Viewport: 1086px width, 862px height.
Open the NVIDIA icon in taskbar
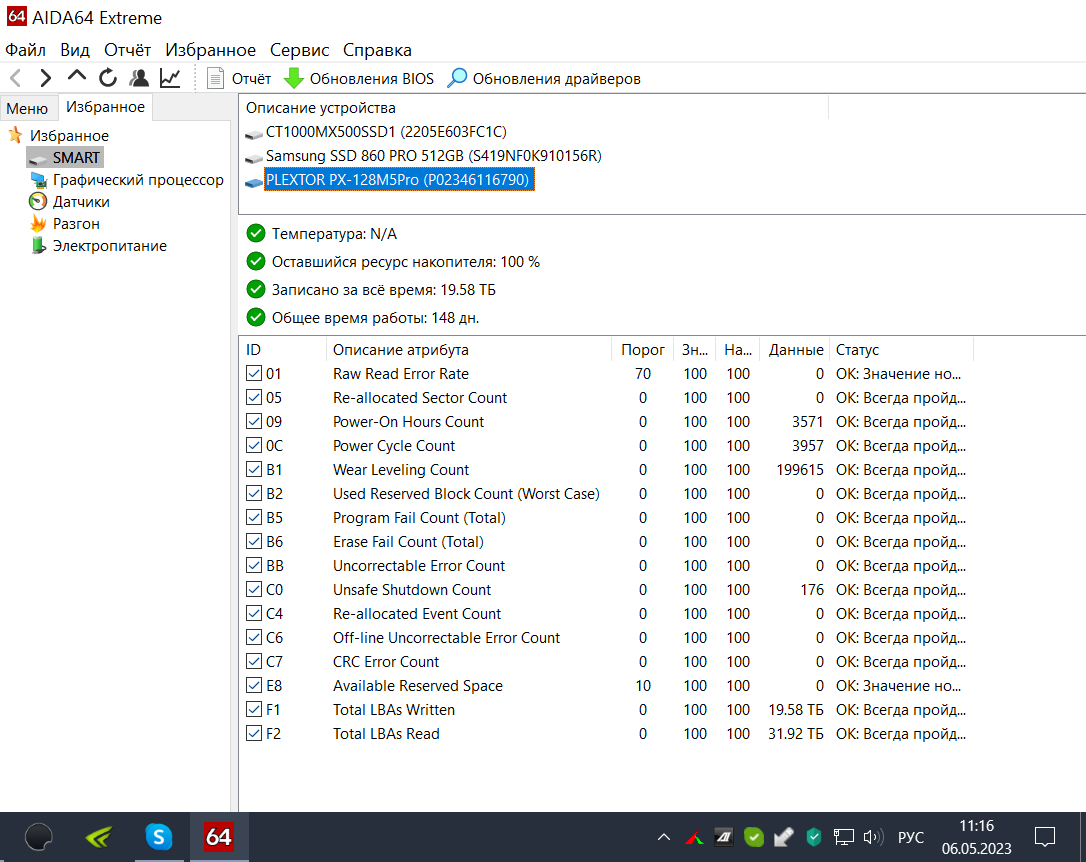(99, 837)
